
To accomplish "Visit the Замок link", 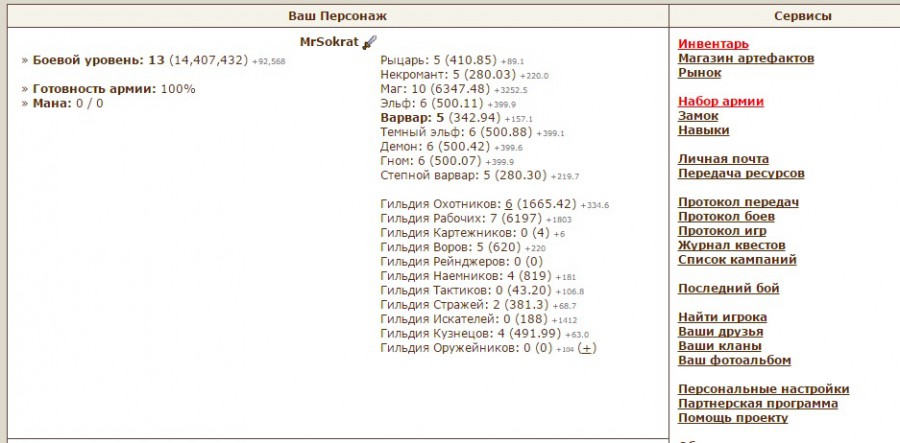I will (698, 116).
